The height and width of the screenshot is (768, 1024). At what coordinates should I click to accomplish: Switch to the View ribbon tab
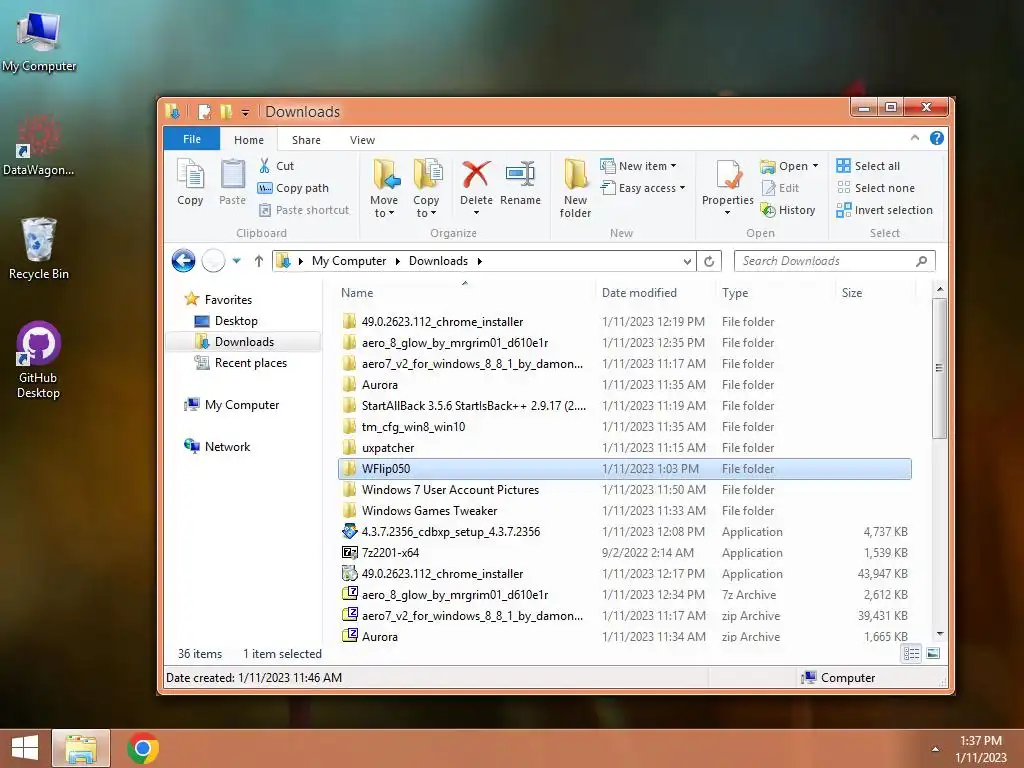point(362,140)
